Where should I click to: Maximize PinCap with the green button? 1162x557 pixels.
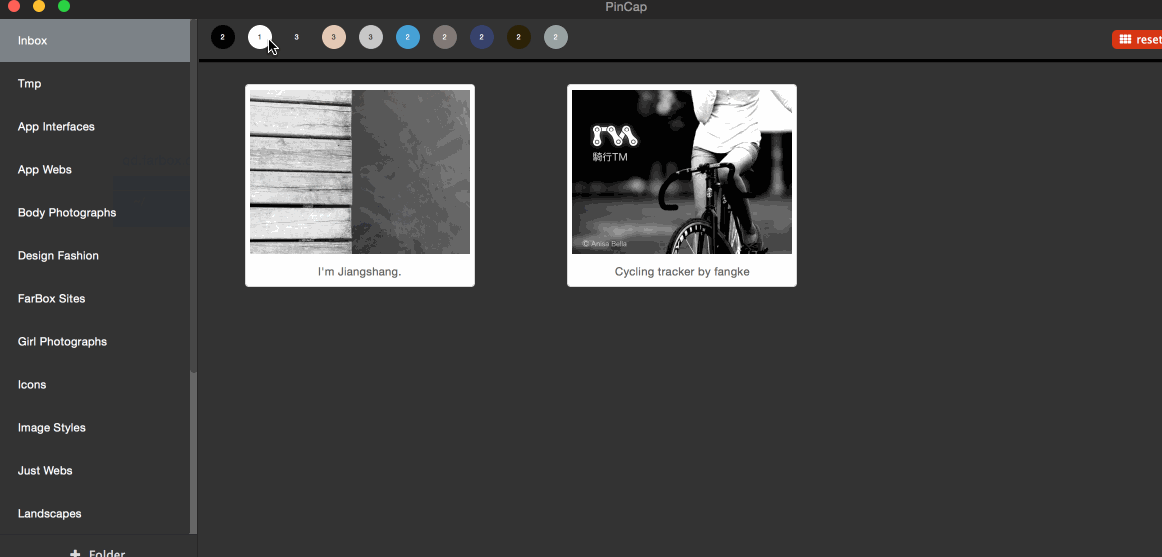click(x=64, y=7)
